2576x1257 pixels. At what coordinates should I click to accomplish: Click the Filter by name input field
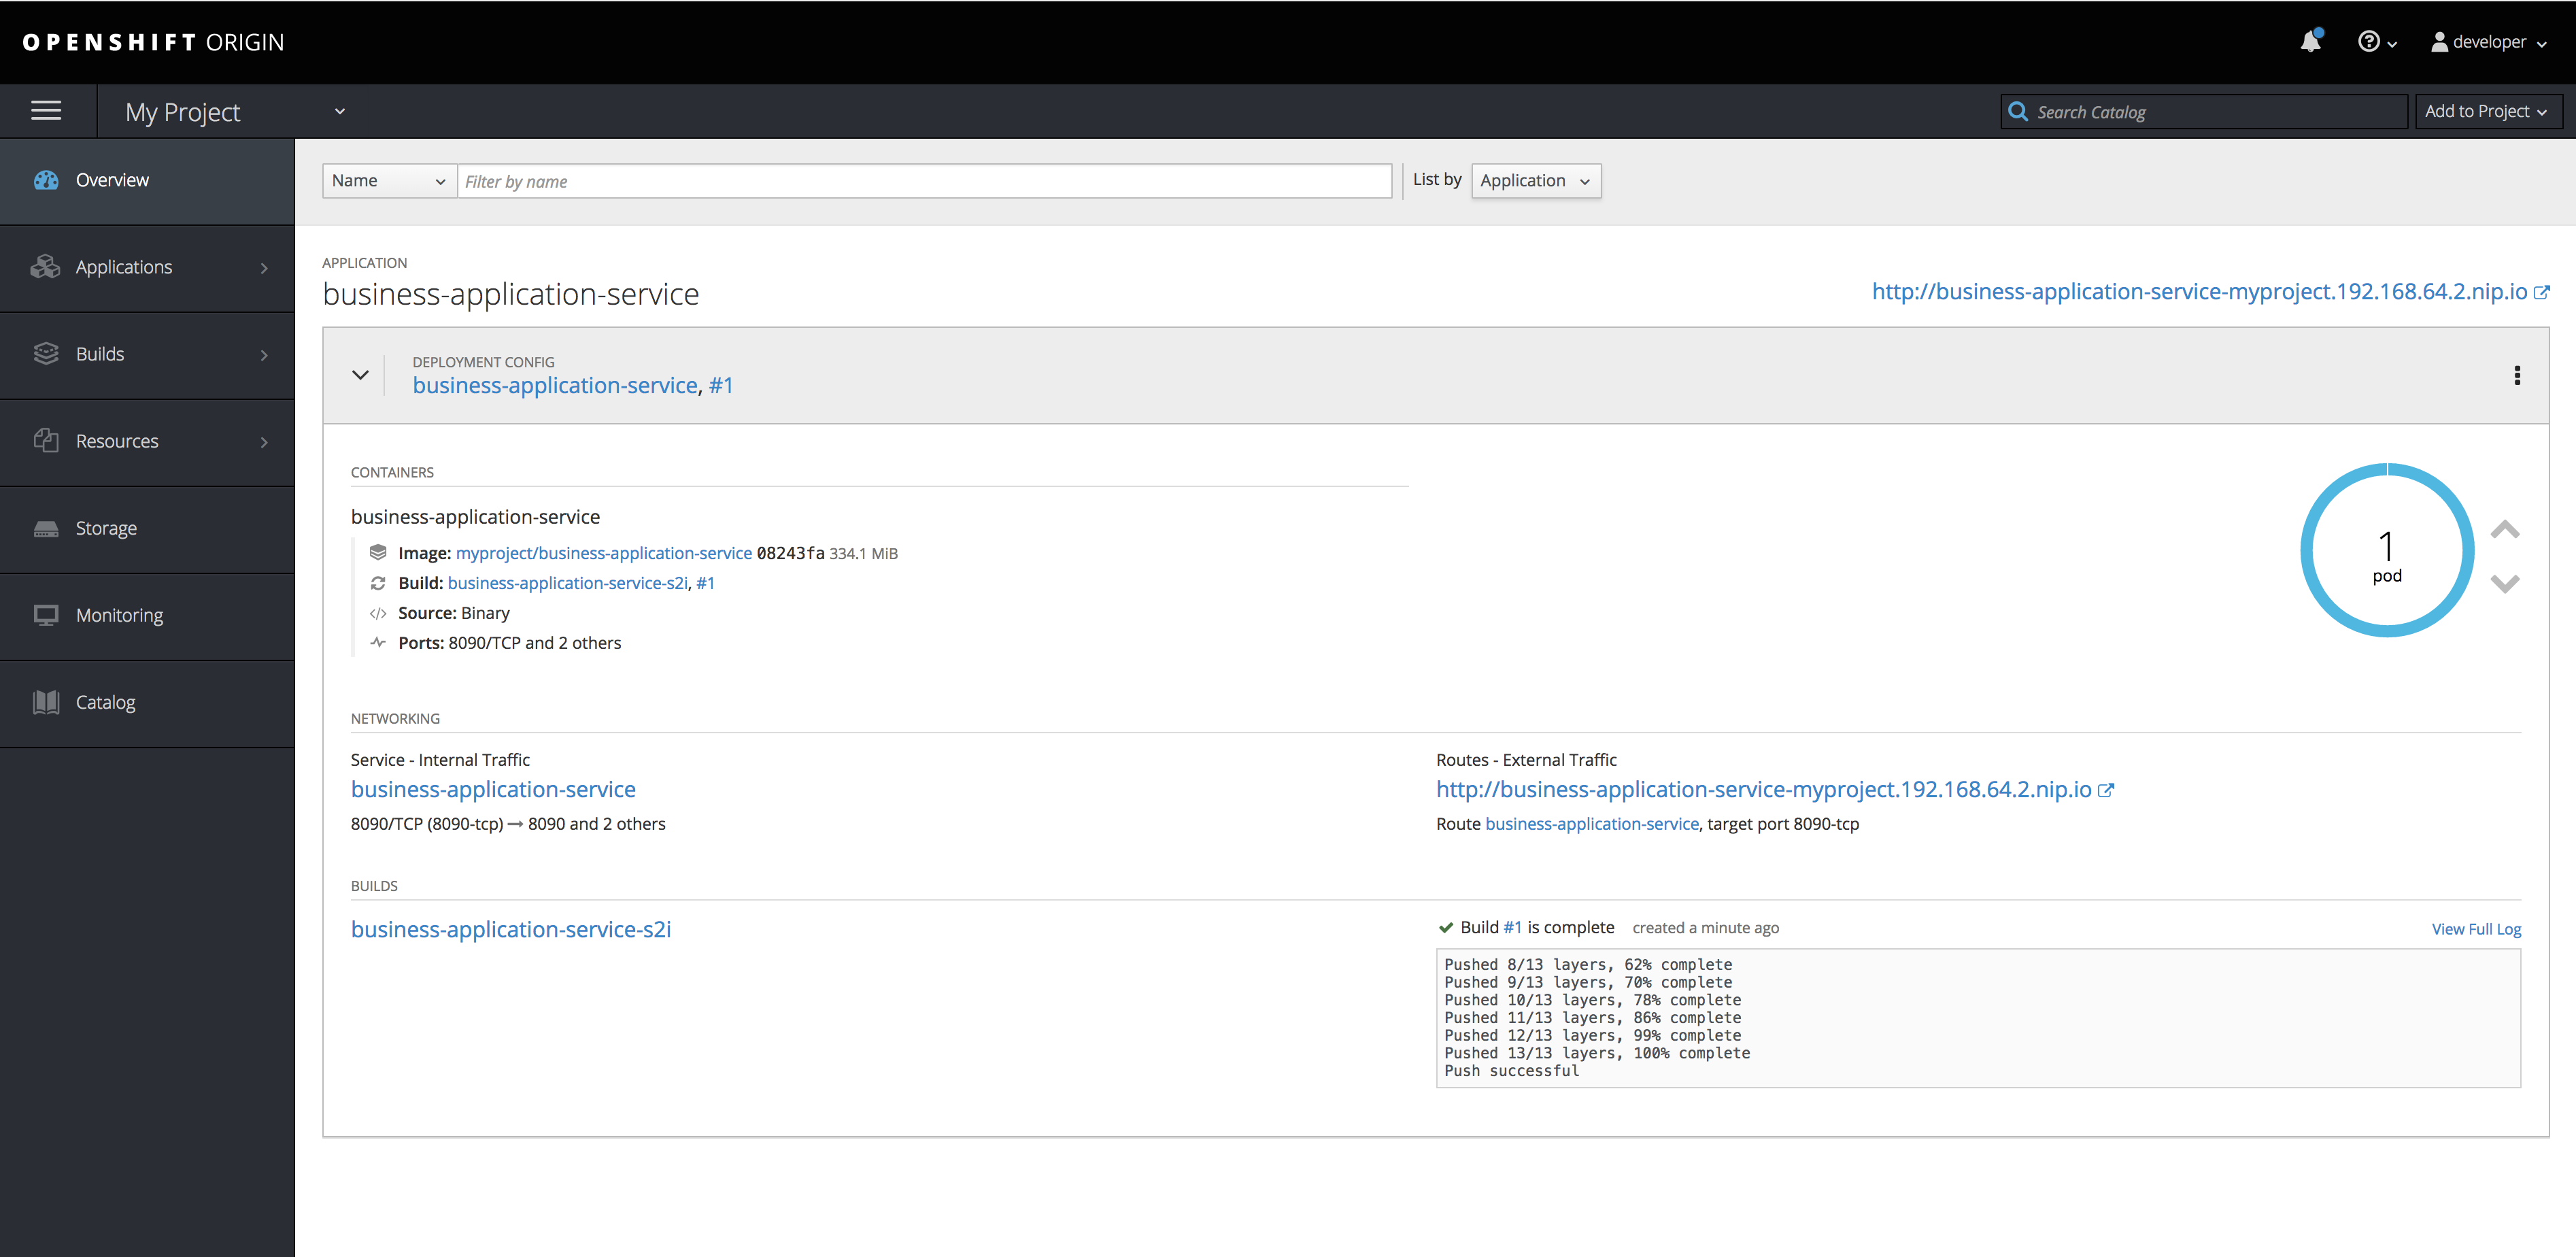coord(923,181)
